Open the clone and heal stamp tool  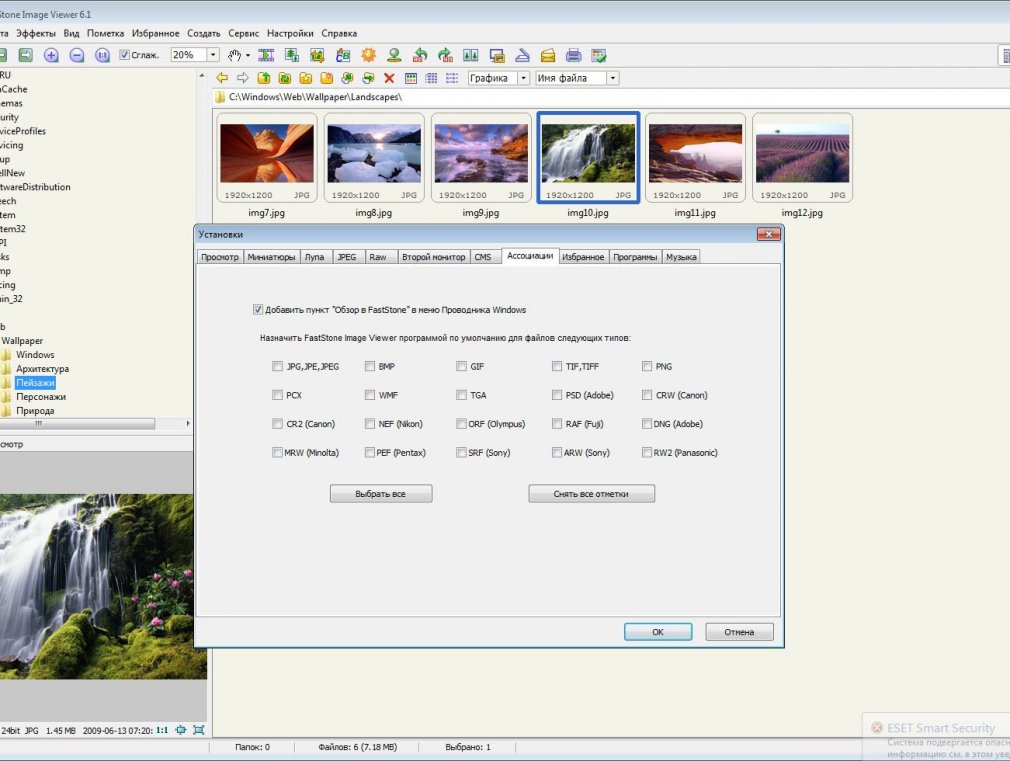(x=394, y=55)
